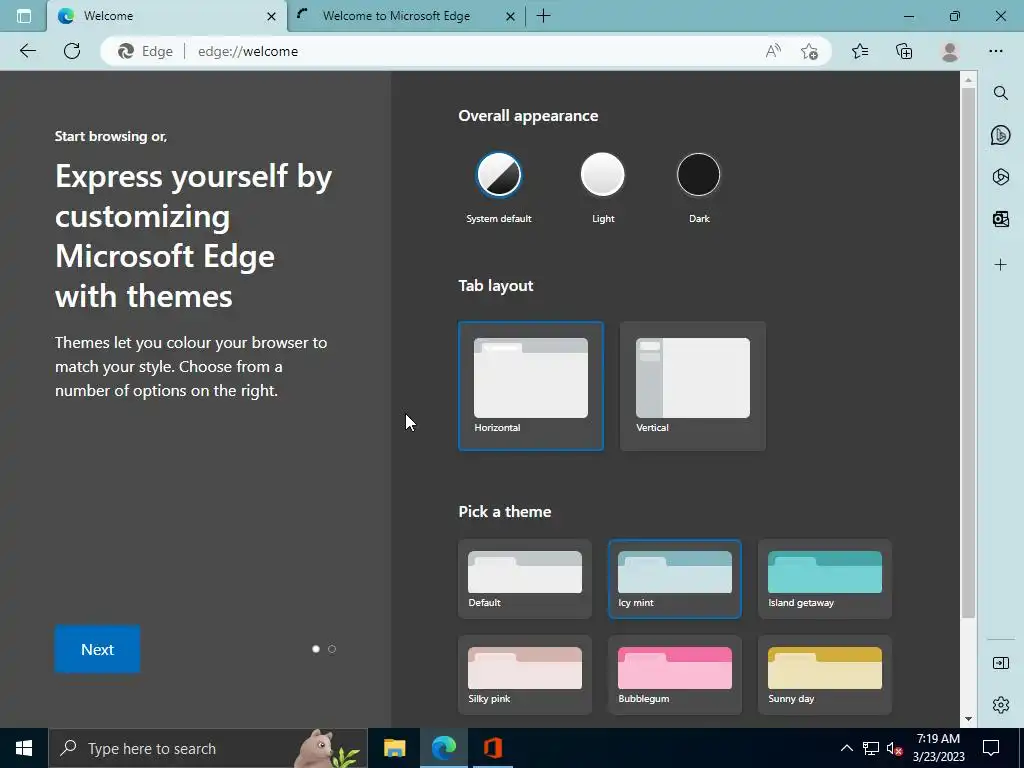Viewport: 1024px width, 768px height.
Task: Hide the sidebar with panel icon
Action: (1000, 663)
